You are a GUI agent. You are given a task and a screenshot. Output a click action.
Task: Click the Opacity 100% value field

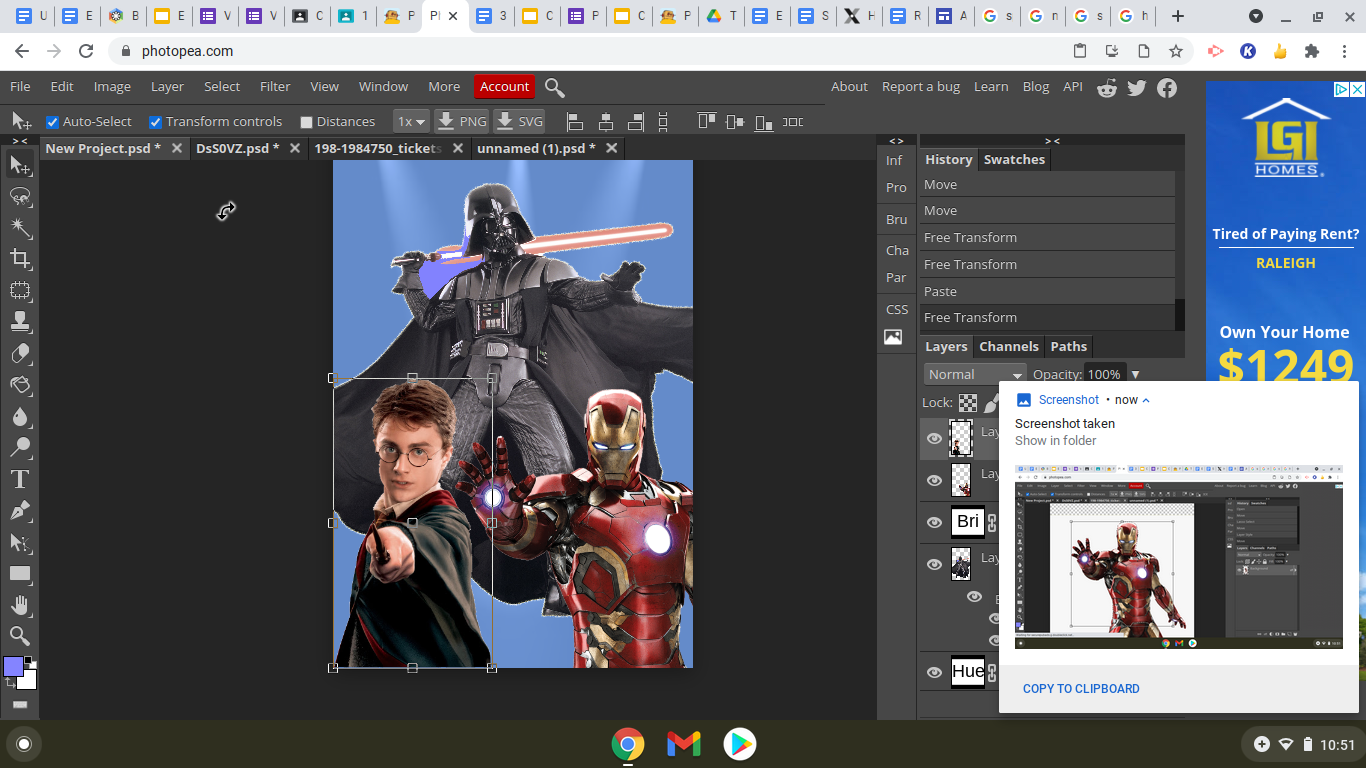pos(1104,375)
